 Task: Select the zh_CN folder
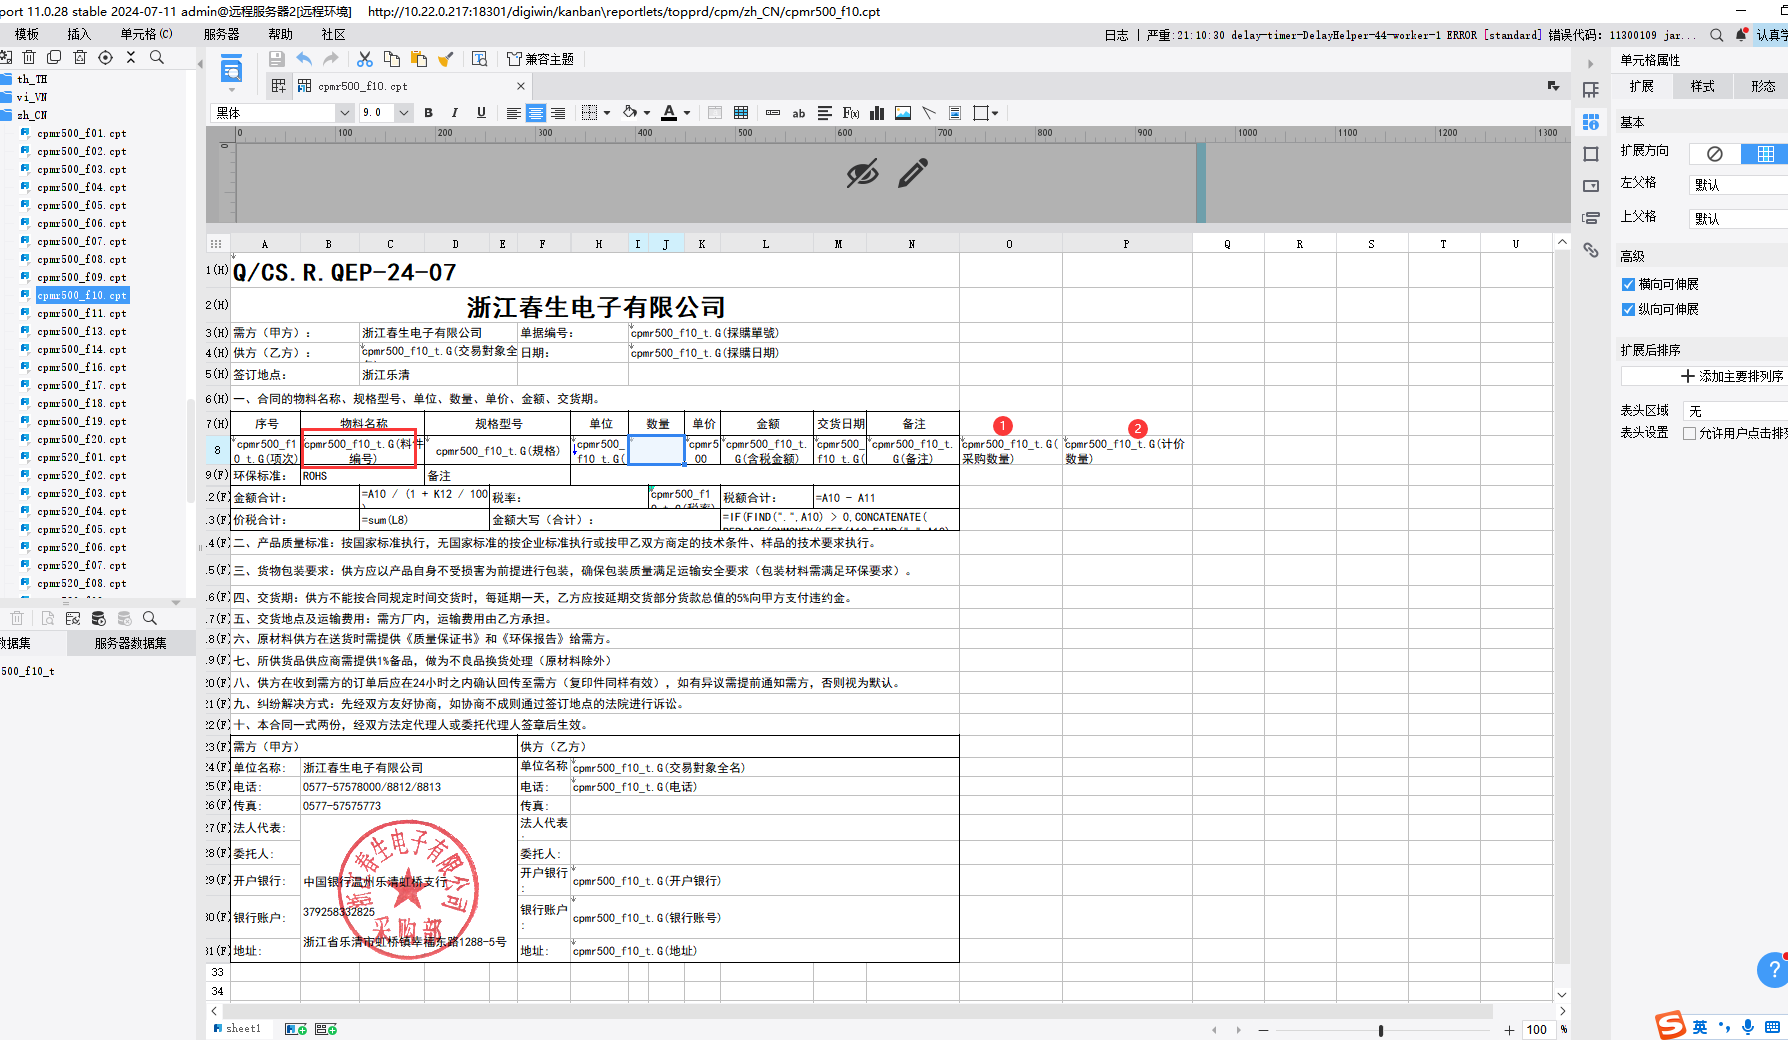click(x=32, y=116)
